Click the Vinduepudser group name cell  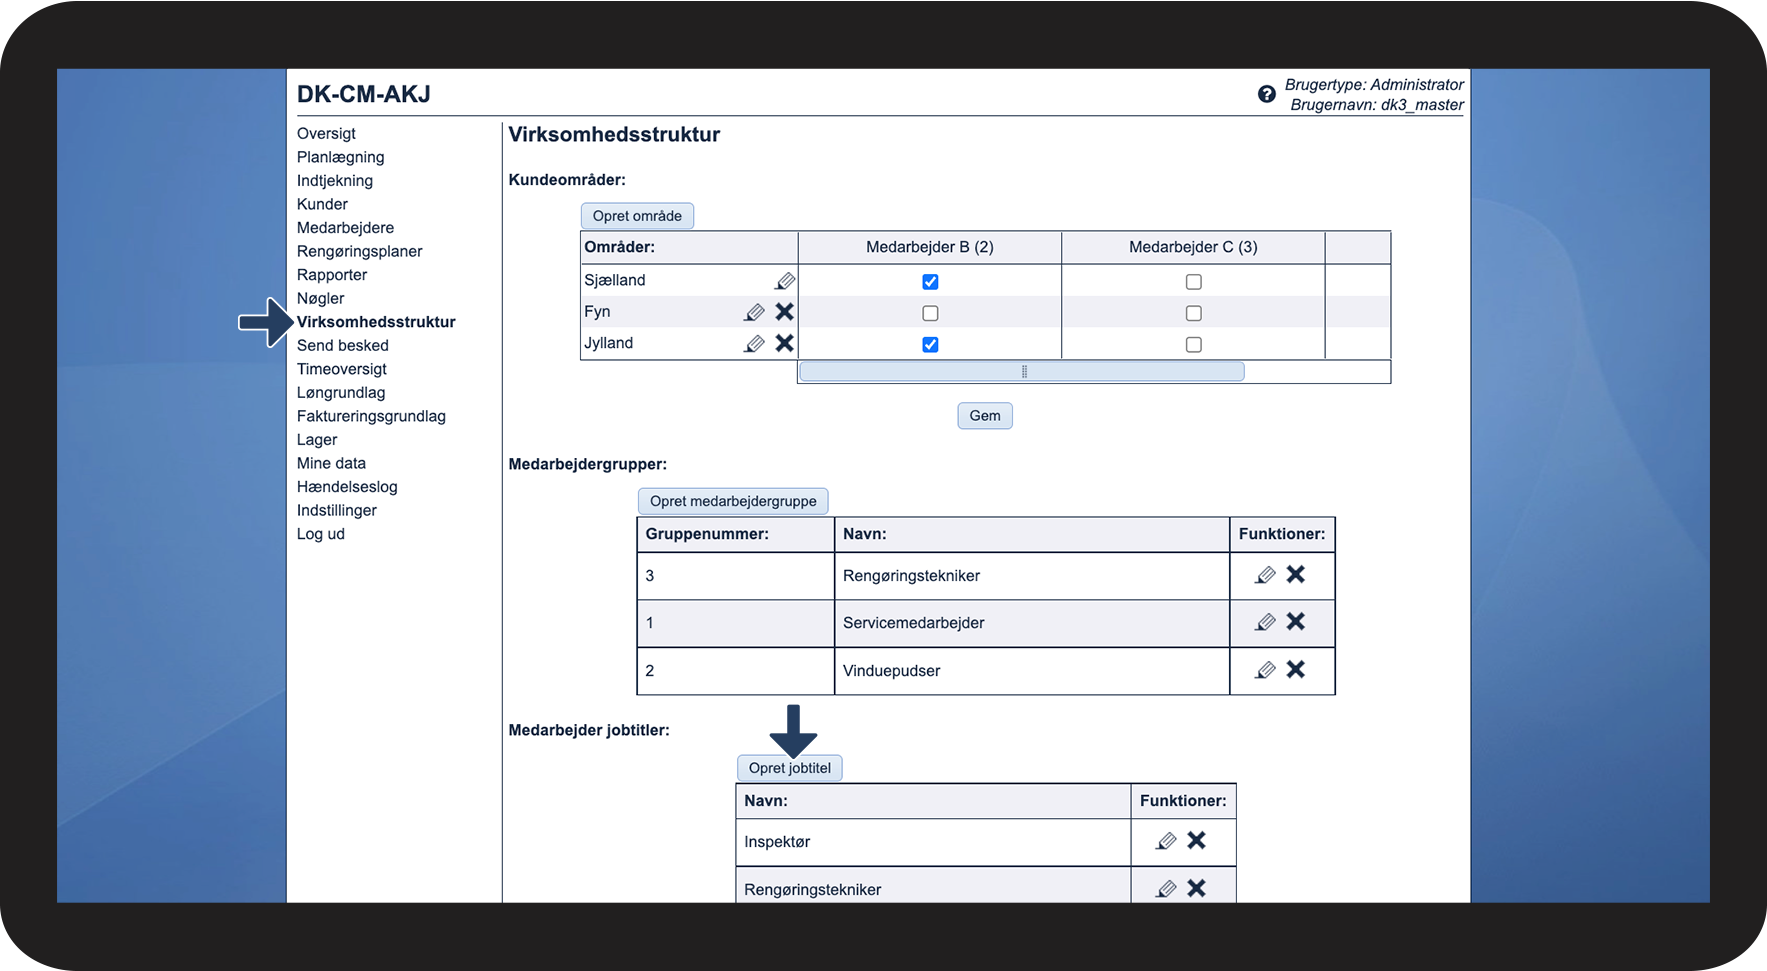(x=1032, y=671)
